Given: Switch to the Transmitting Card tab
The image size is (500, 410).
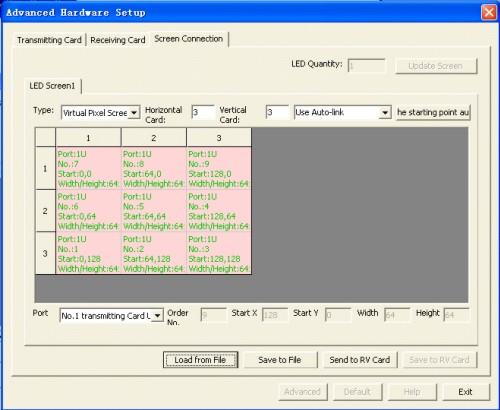Looking at the screenshot, I should (x=49, y=40).
